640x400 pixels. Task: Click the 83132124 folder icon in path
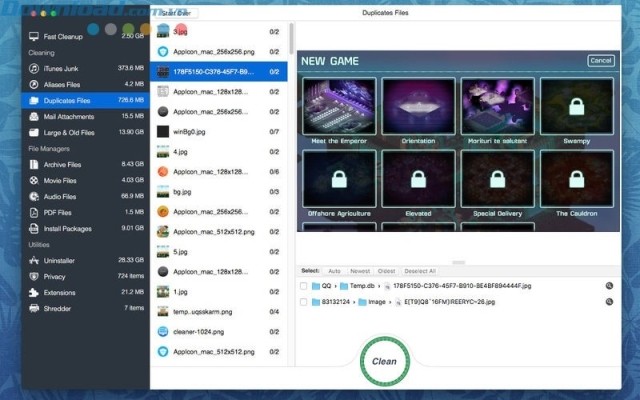(316, 302)
